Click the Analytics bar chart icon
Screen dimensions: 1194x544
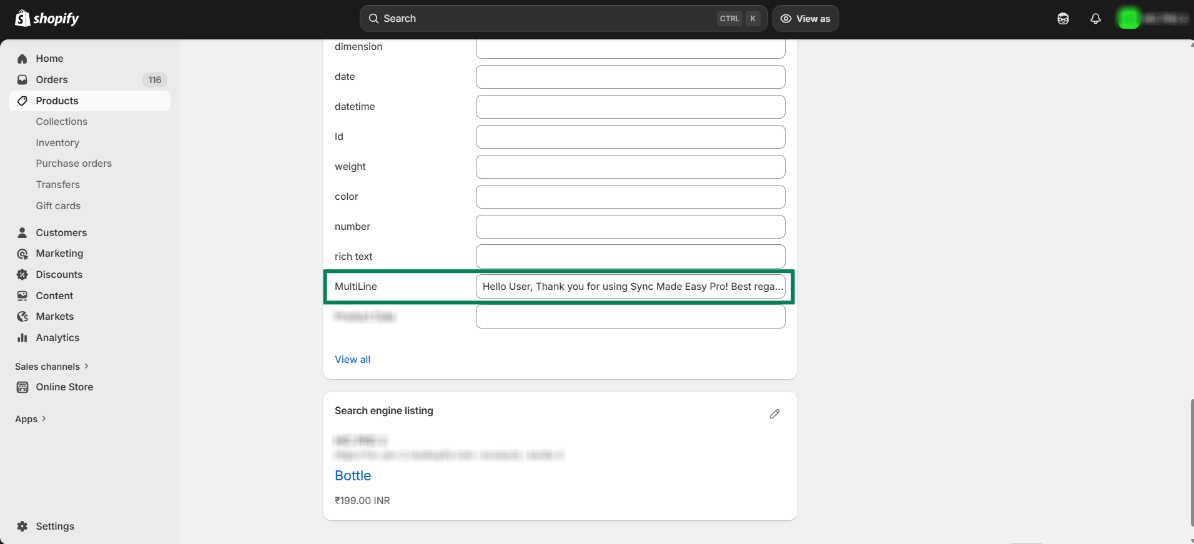(22, 338)
